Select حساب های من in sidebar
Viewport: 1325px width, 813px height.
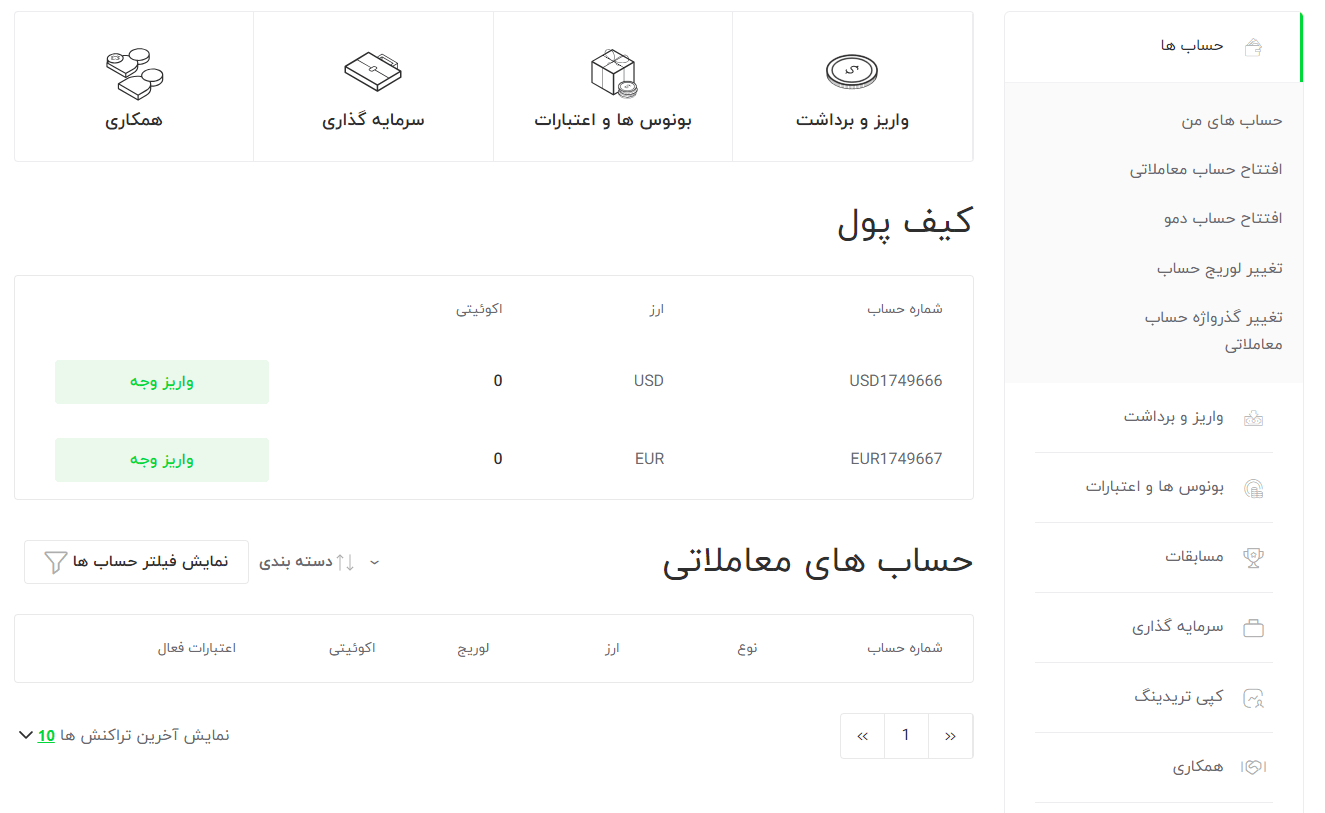coord(1231,120)
